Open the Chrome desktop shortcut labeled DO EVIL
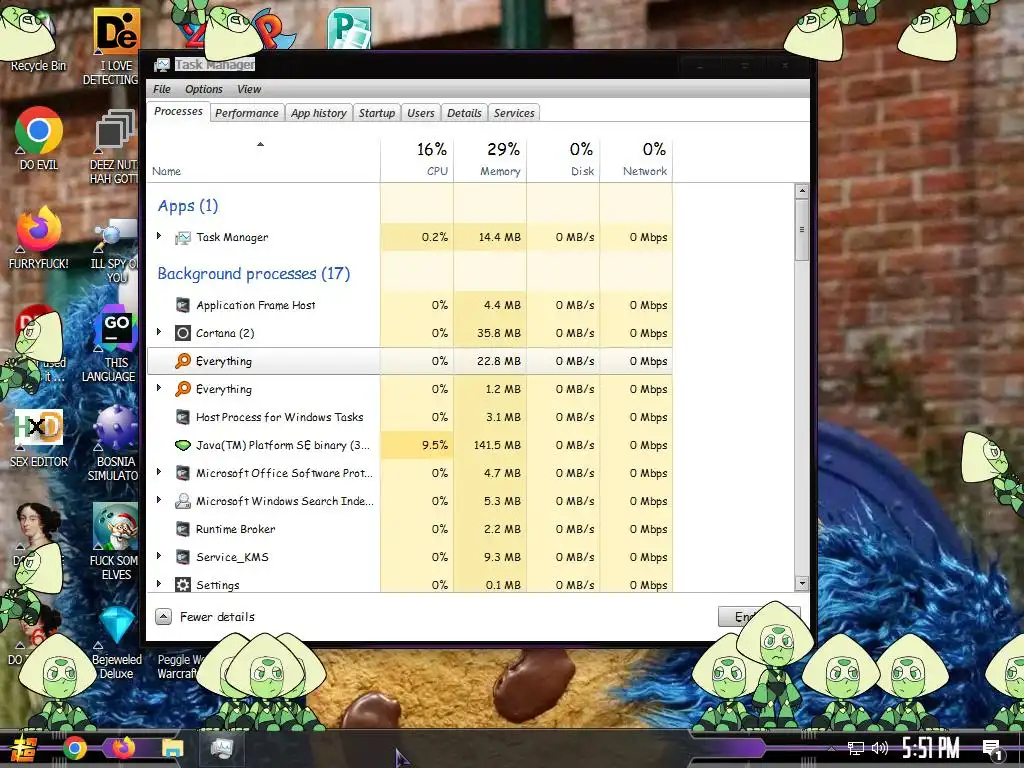 pos(39,131)
